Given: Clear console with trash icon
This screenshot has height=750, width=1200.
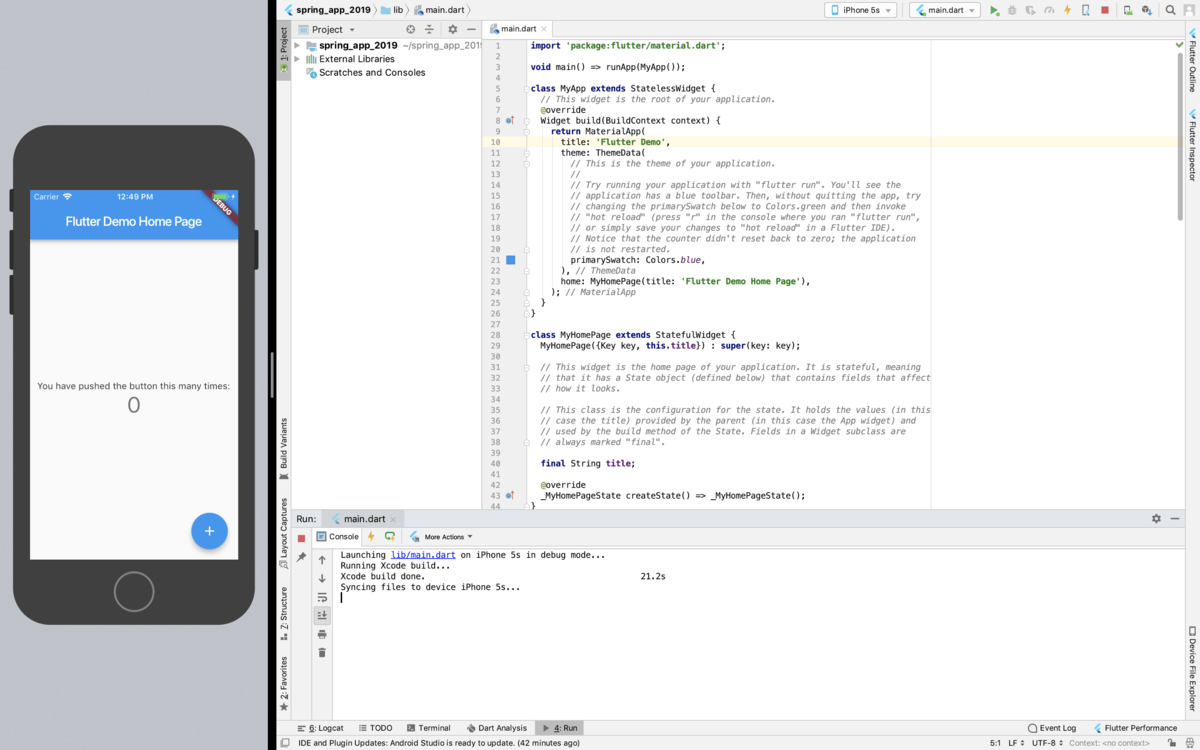Looking at the screenshot, I should click(x=322, y=653).
